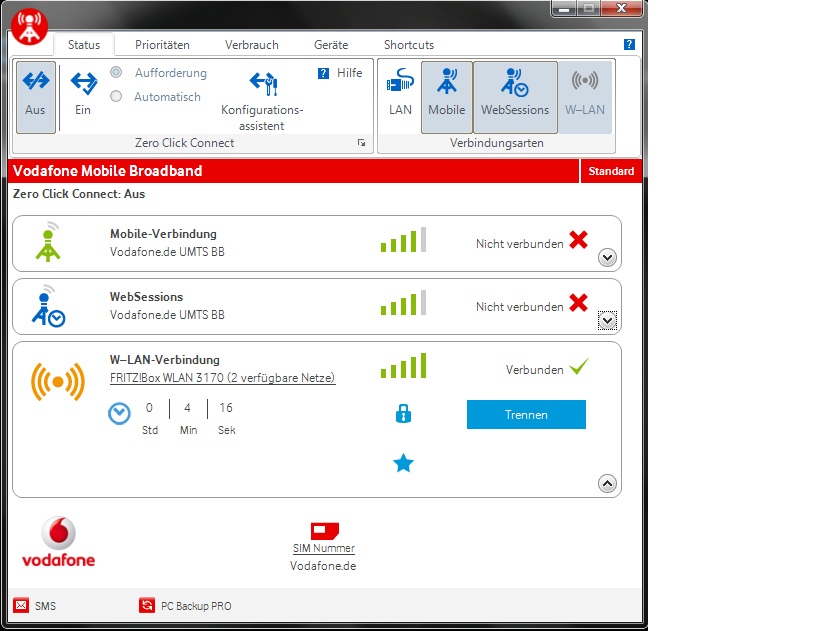Open the FRITZ!Box WLAN 3170 networks link

[x=223, y=378]
